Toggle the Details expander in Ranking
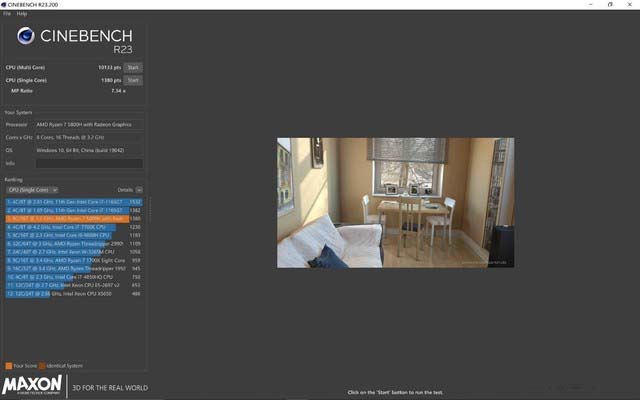The image size is (640, 400). click(139, 190)
